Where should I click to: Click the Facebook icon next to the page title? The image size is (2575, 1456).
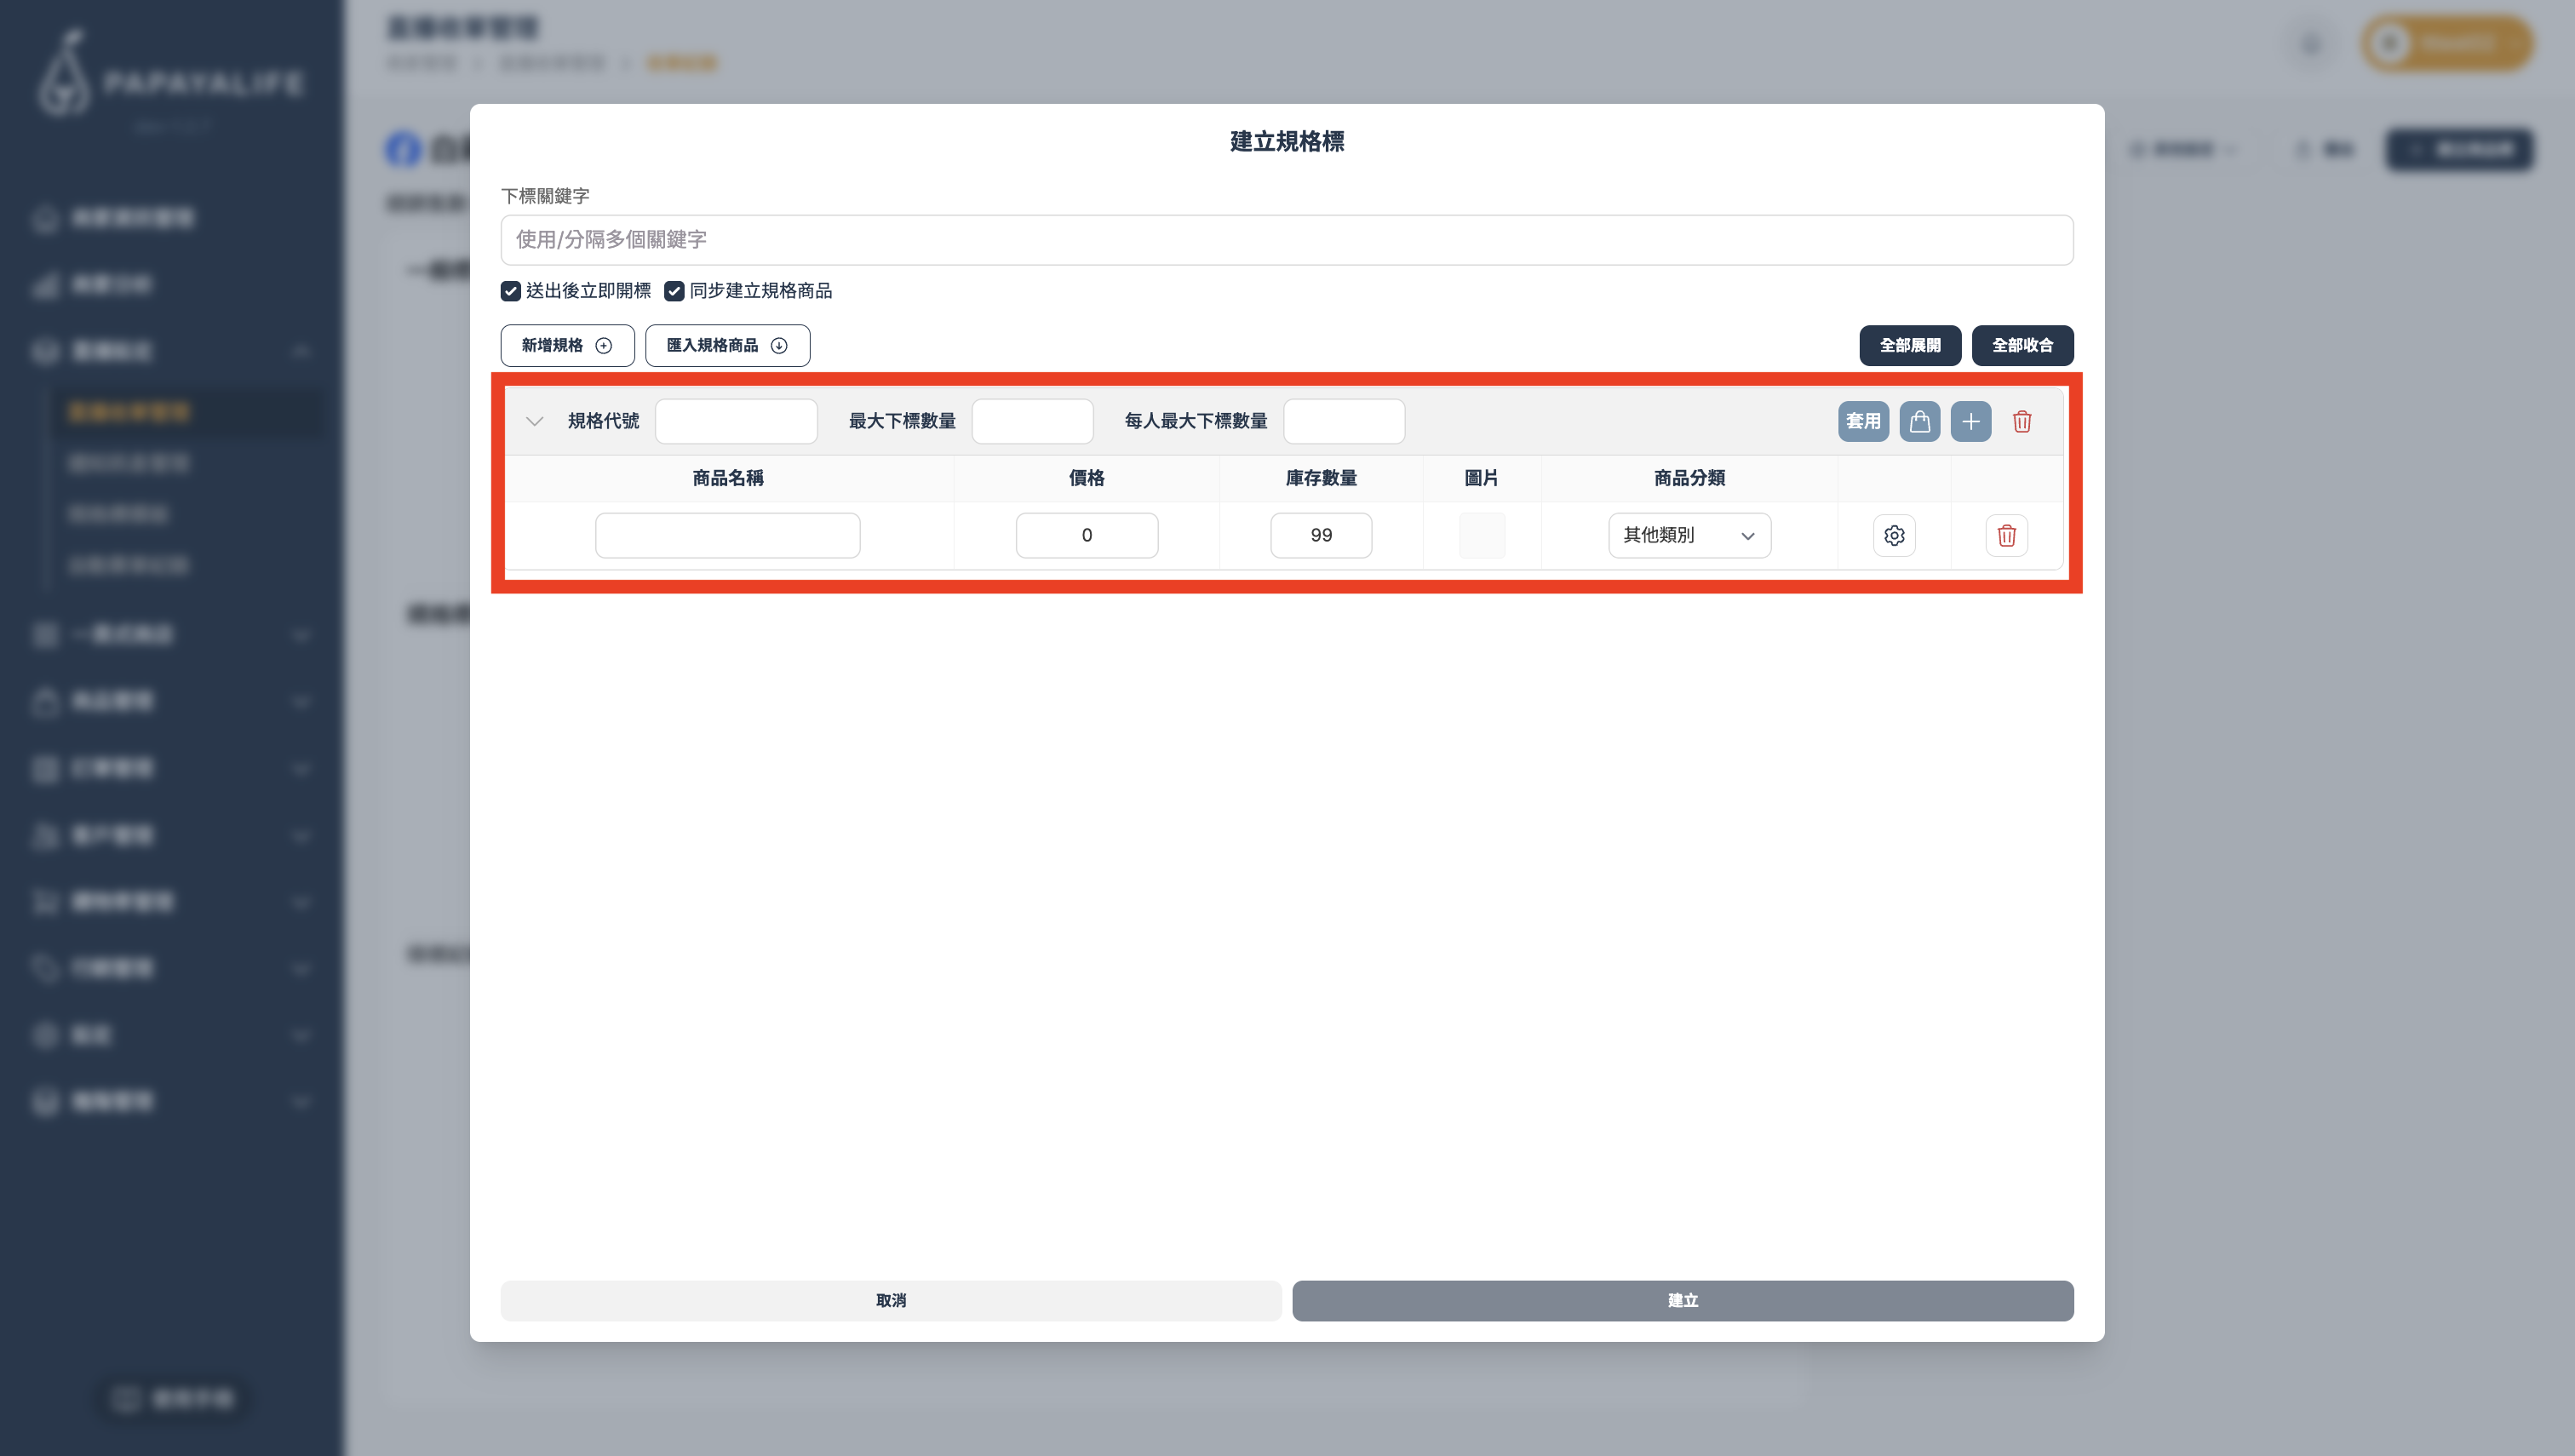(x=404, y=149)
